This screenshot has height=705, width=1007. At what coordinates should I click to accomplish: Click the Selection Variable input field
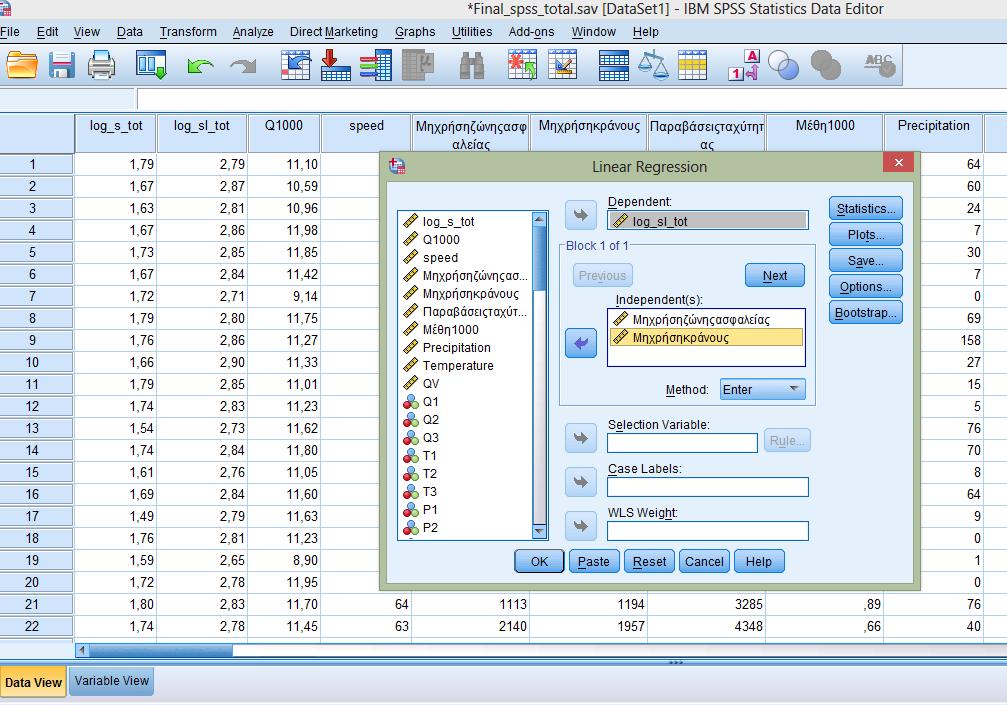point(682,442)
